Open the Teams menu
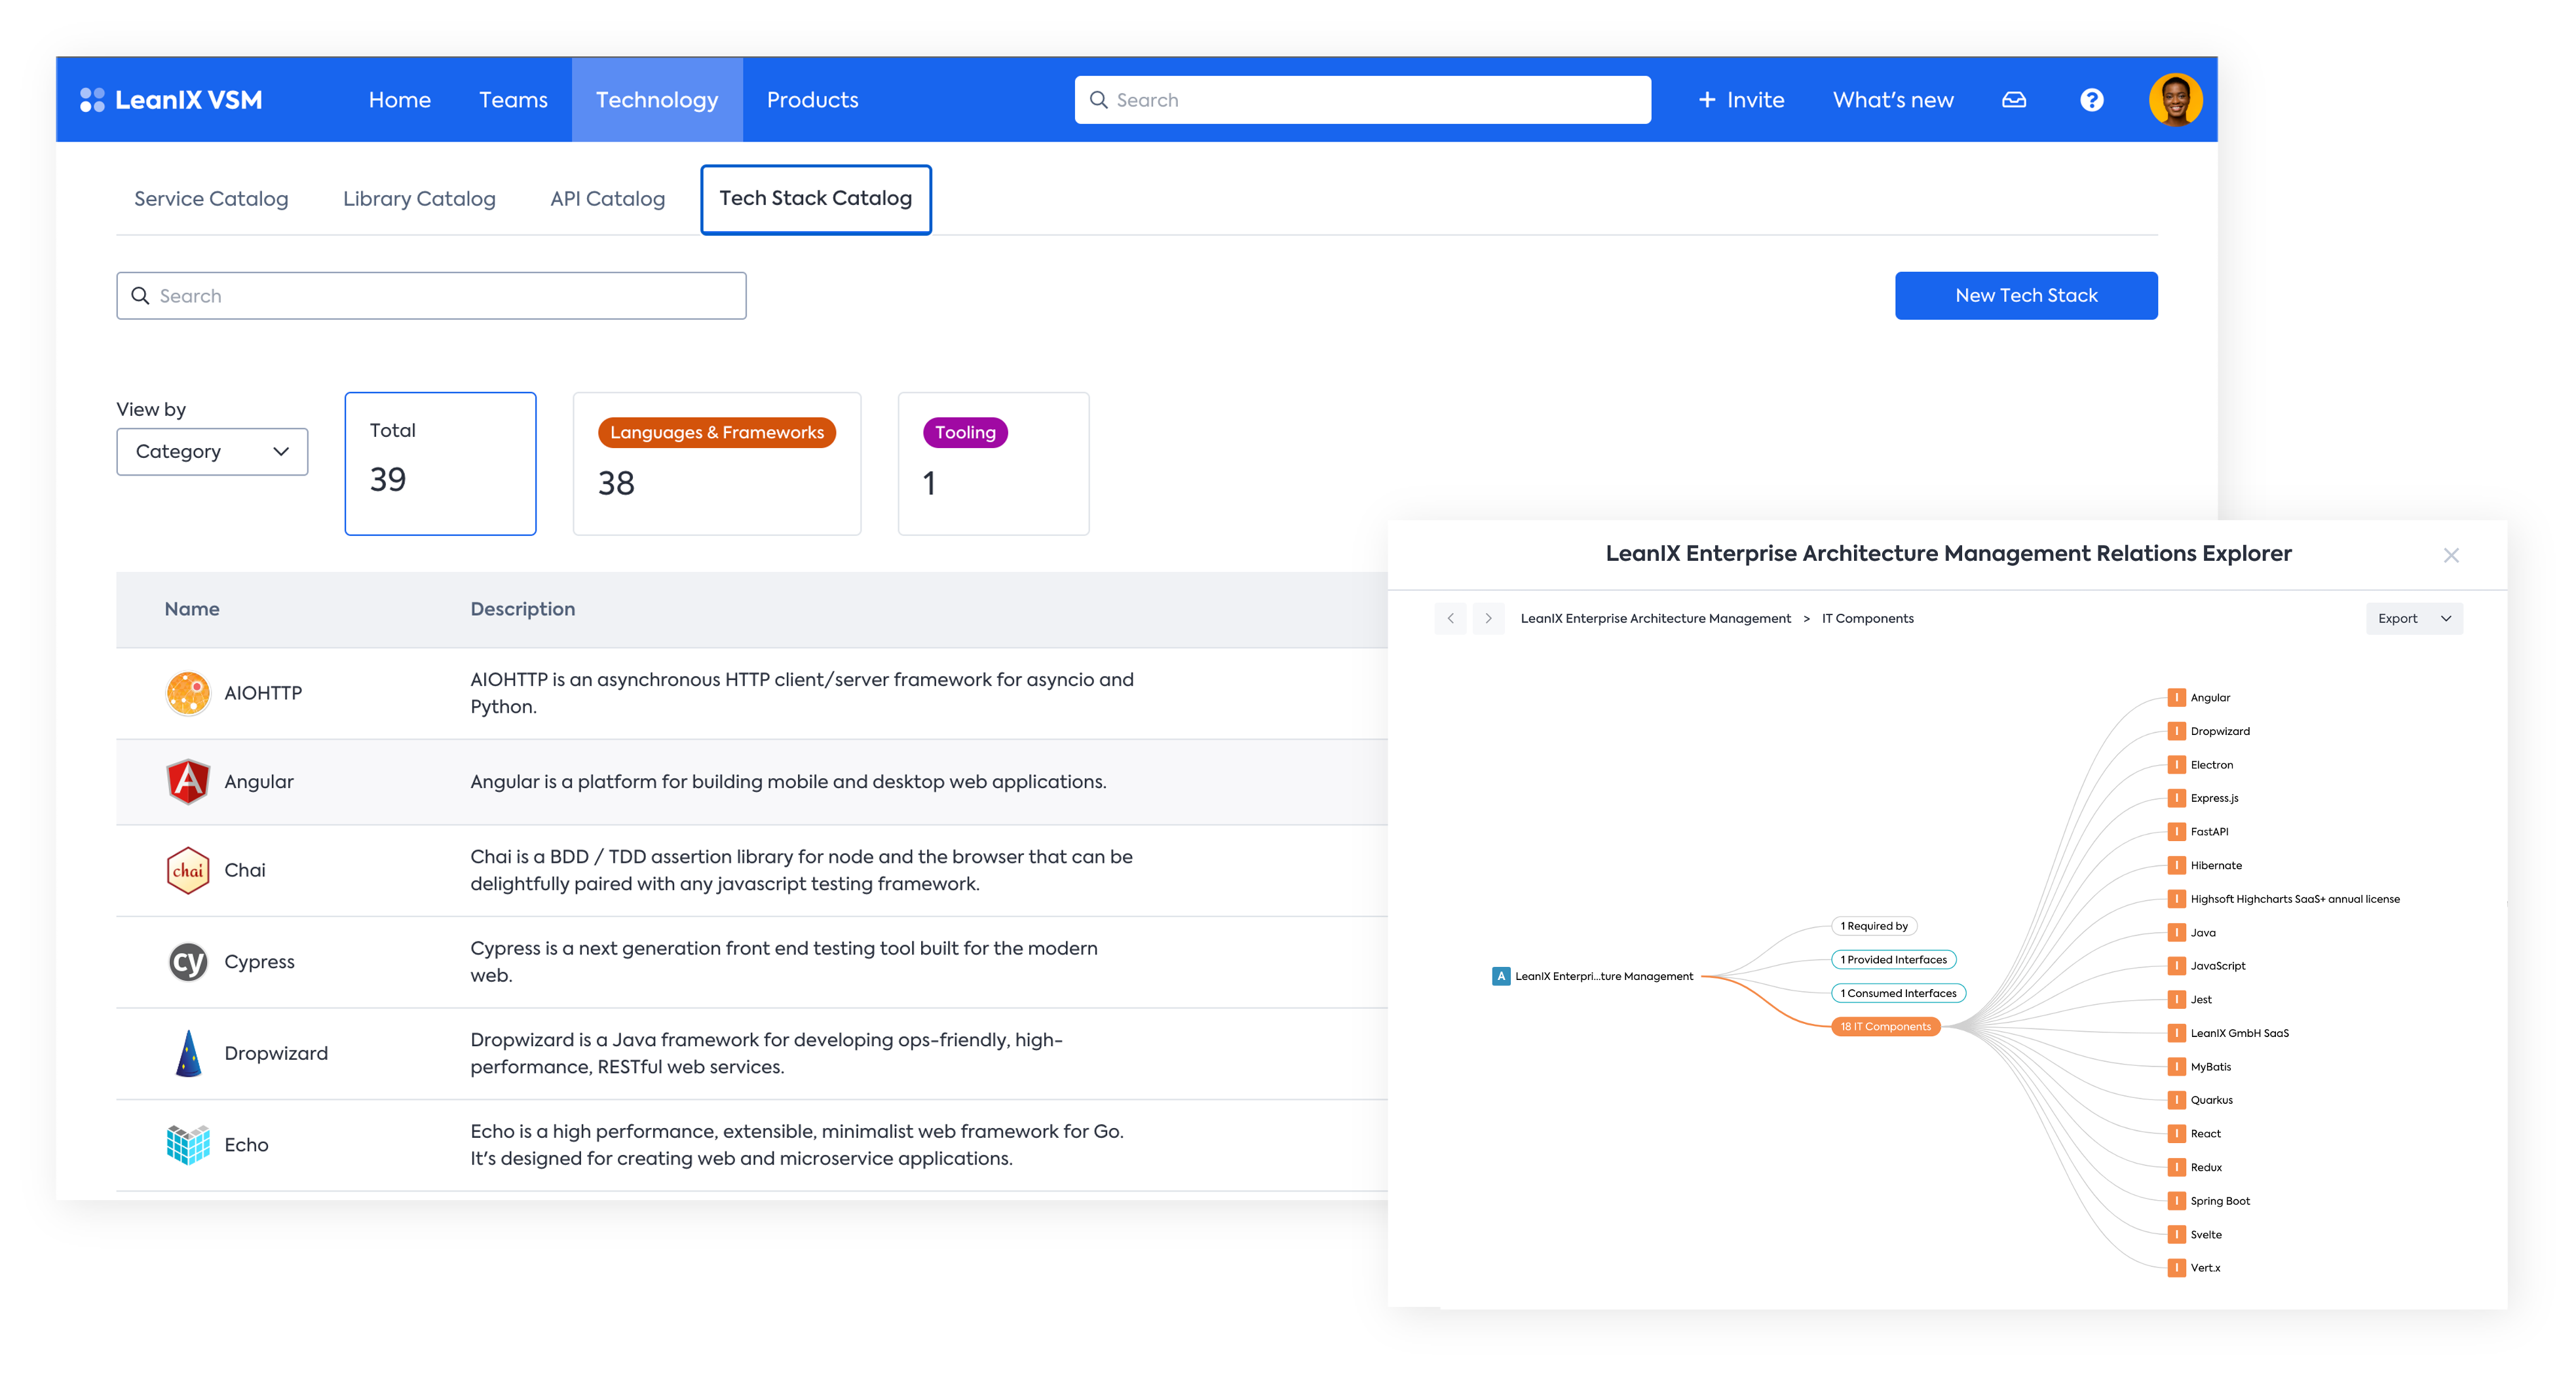2576x1375 pixels. tap(513, 100)
